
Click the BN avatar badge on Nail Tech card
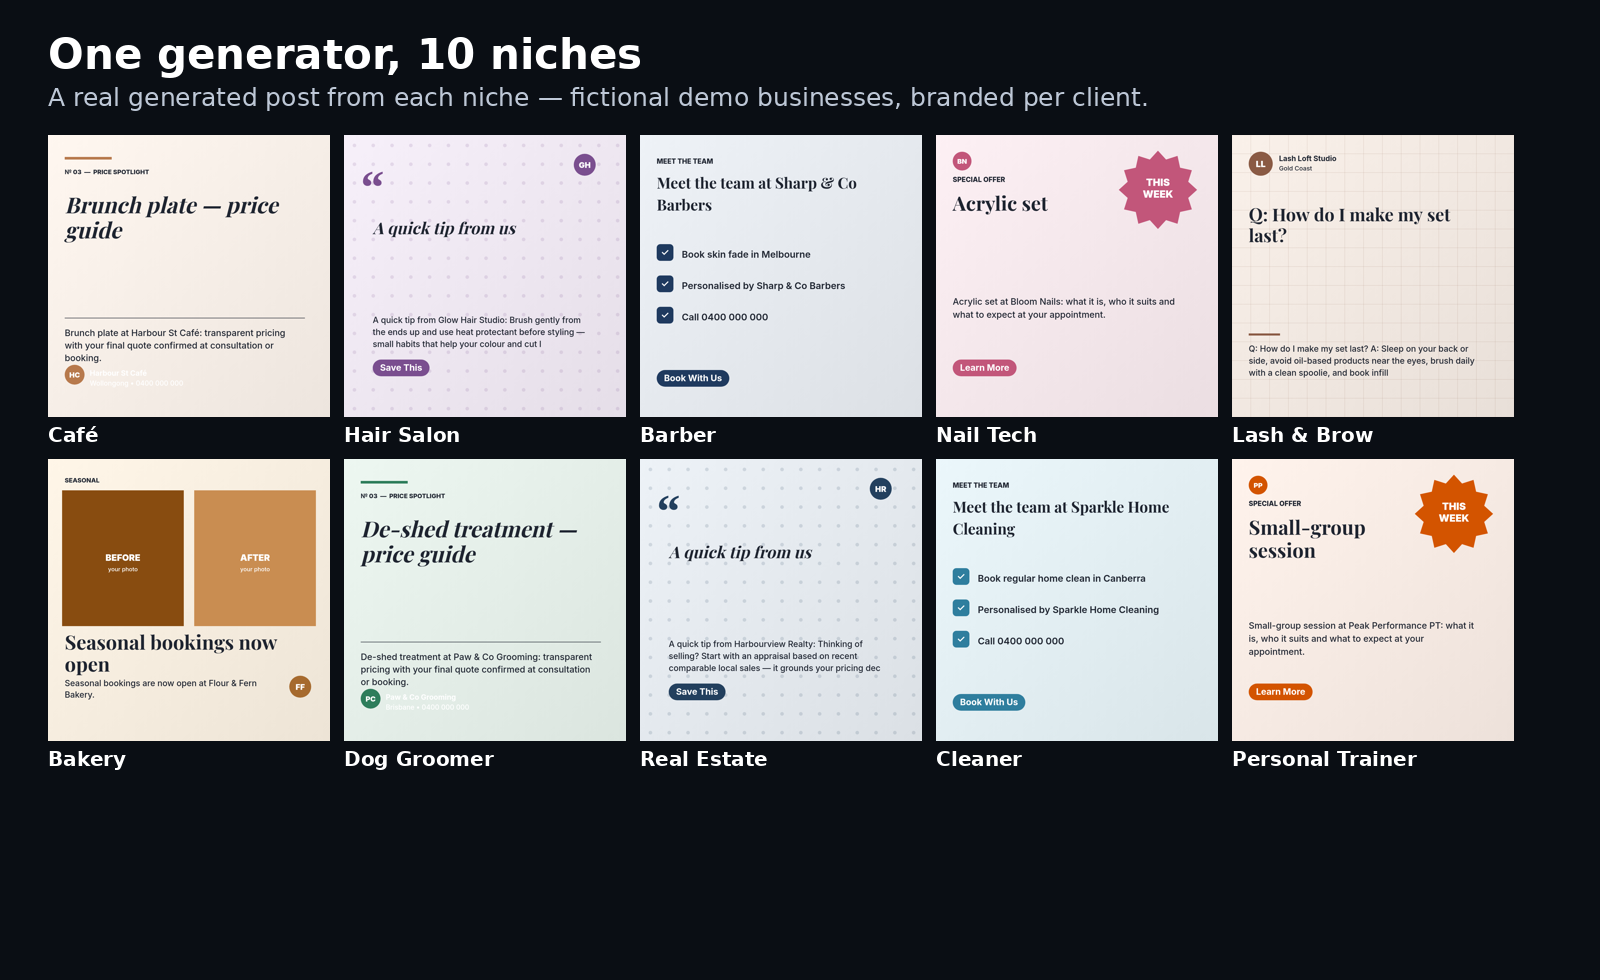coord(962,161)
